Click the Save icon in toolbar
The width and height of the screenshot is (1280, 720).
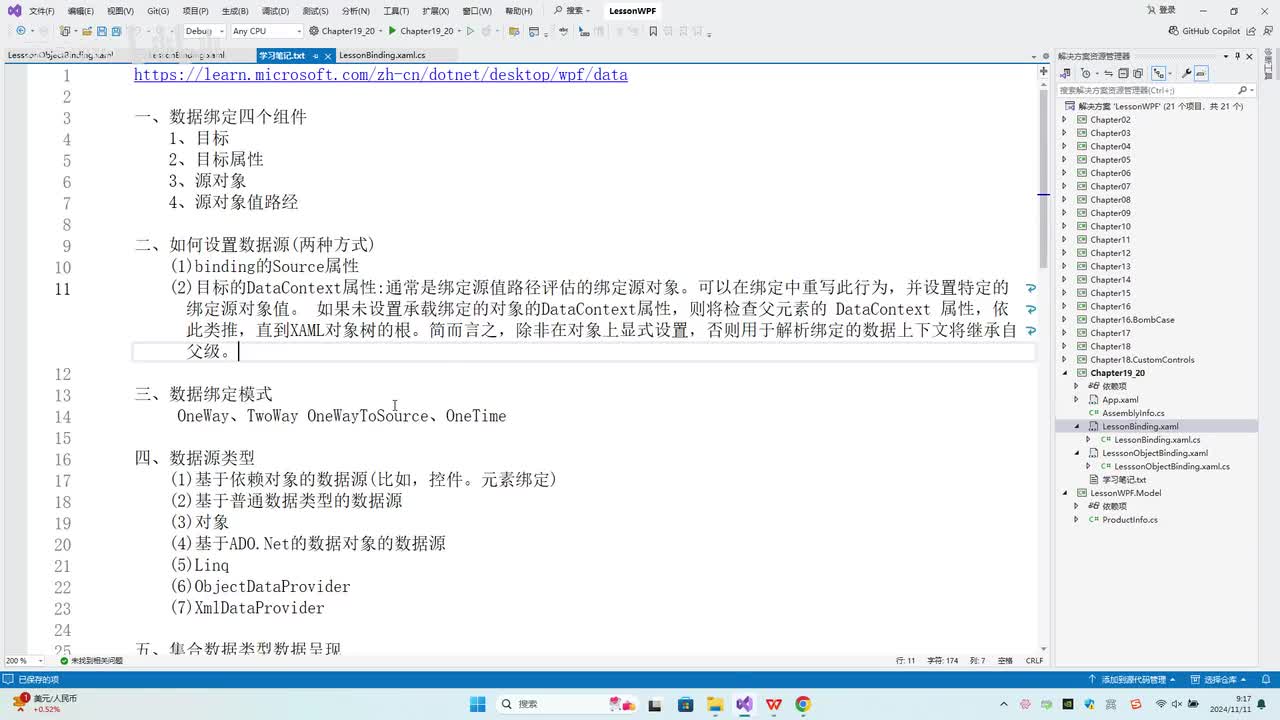tap(101, 31)
